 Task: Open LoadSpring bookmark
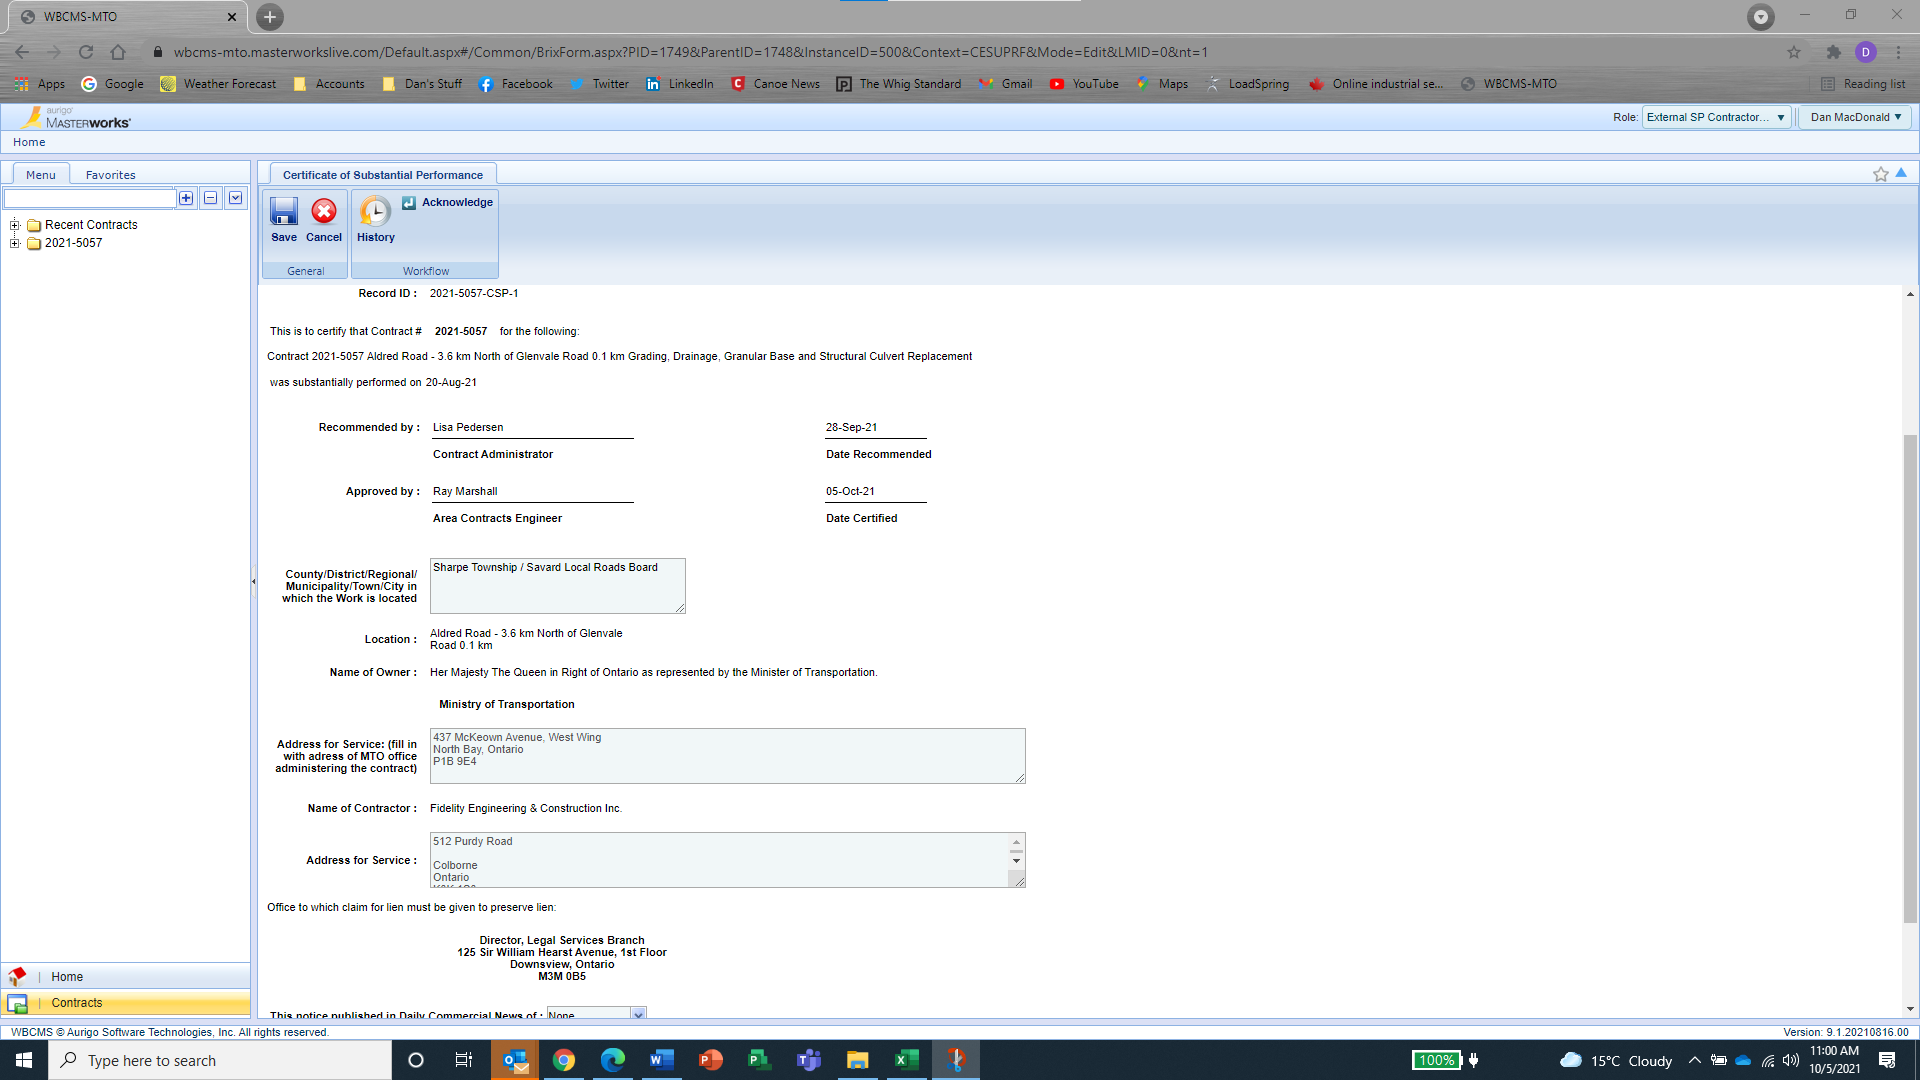[1248, 84]
